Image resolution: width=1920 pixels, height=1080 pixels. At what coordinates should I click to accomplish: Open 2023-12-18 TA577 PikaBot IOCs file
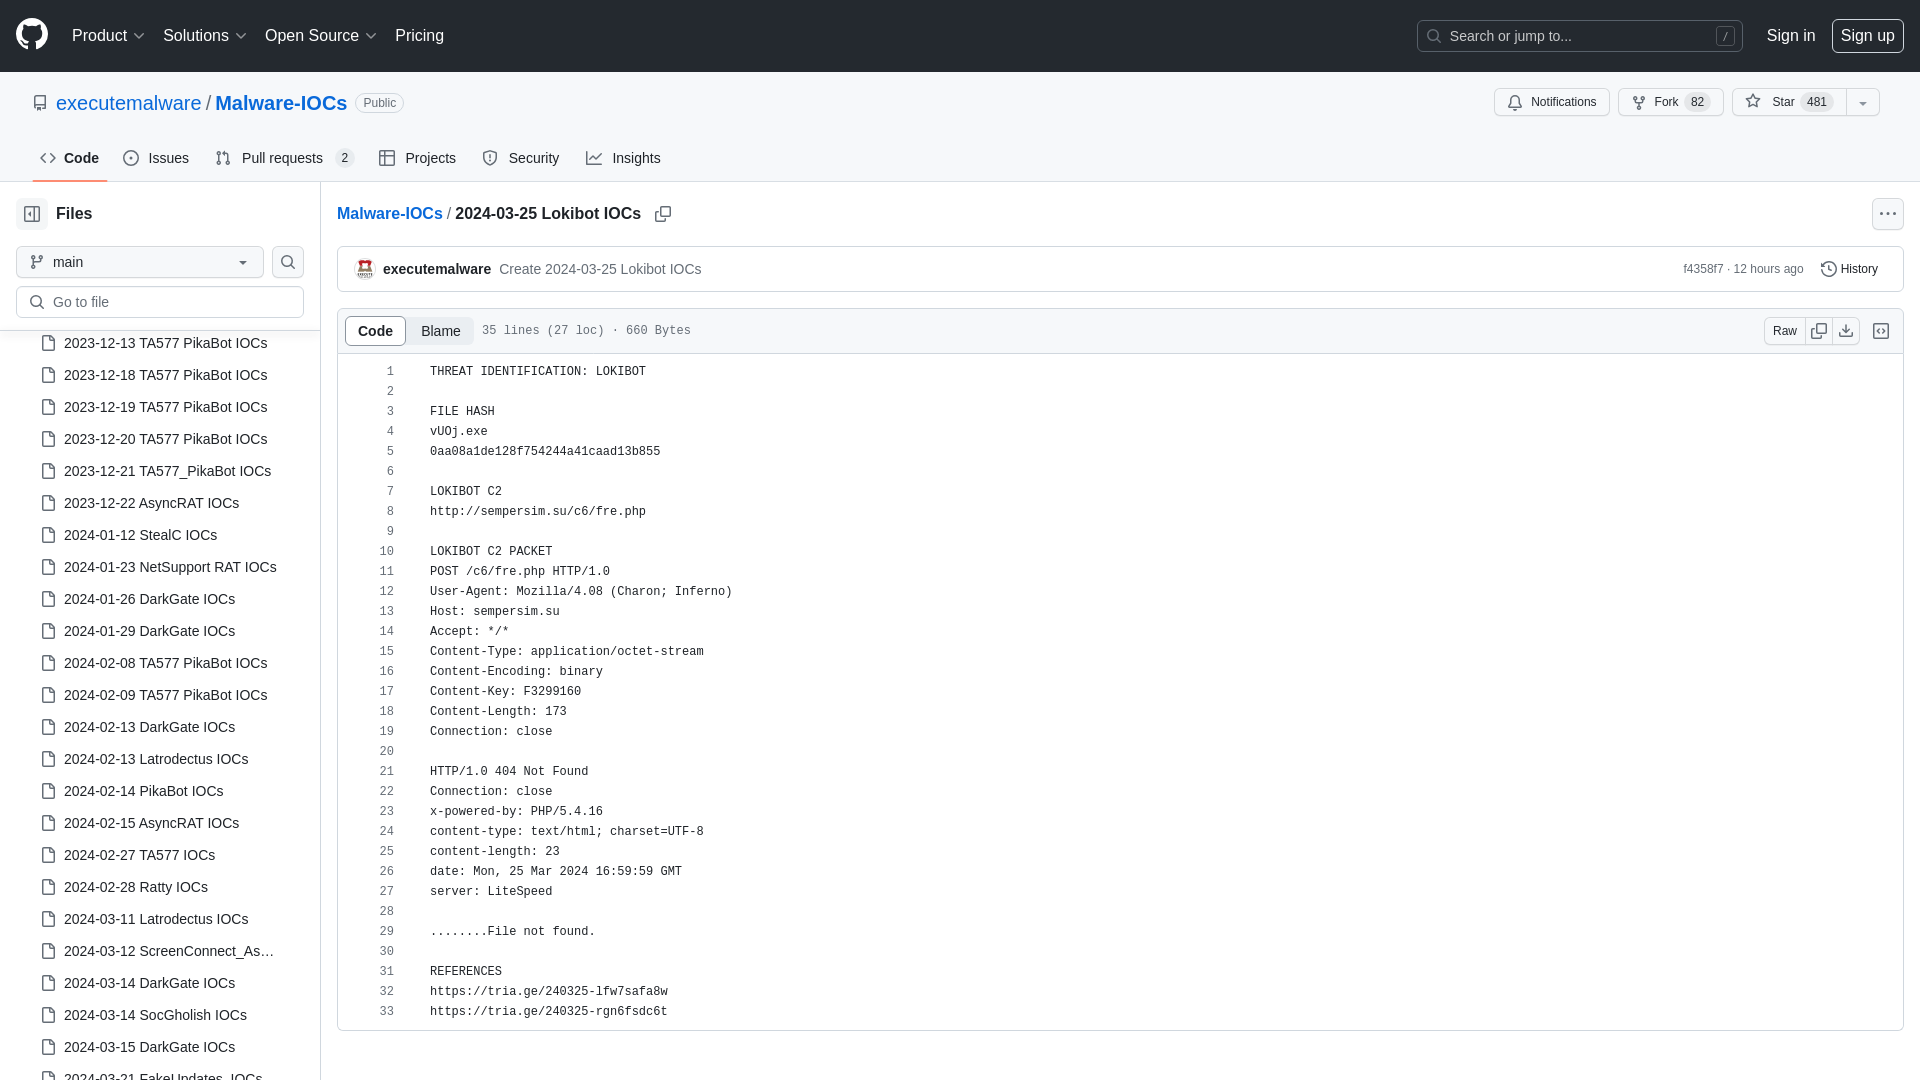165,375
